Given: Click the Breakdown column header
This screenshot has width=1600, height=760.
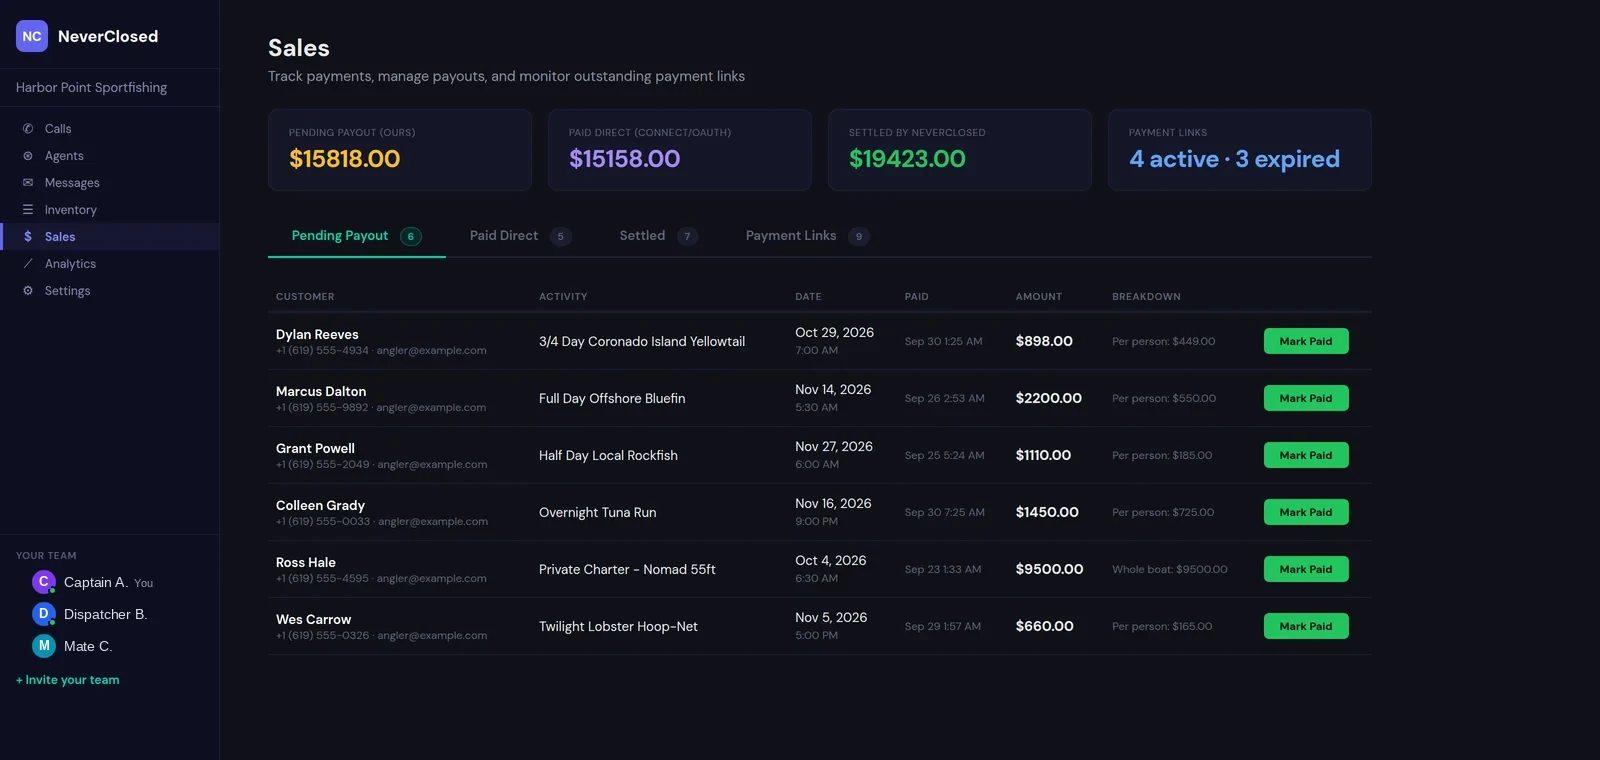Looking at the screenshot, I should (x=1146, y=297).
